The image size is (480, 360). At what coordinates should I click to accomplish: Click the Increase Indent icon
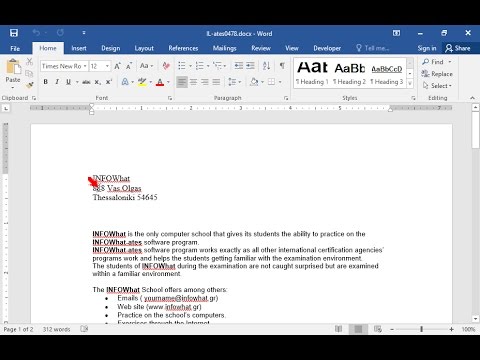click(x=250, y=66)
